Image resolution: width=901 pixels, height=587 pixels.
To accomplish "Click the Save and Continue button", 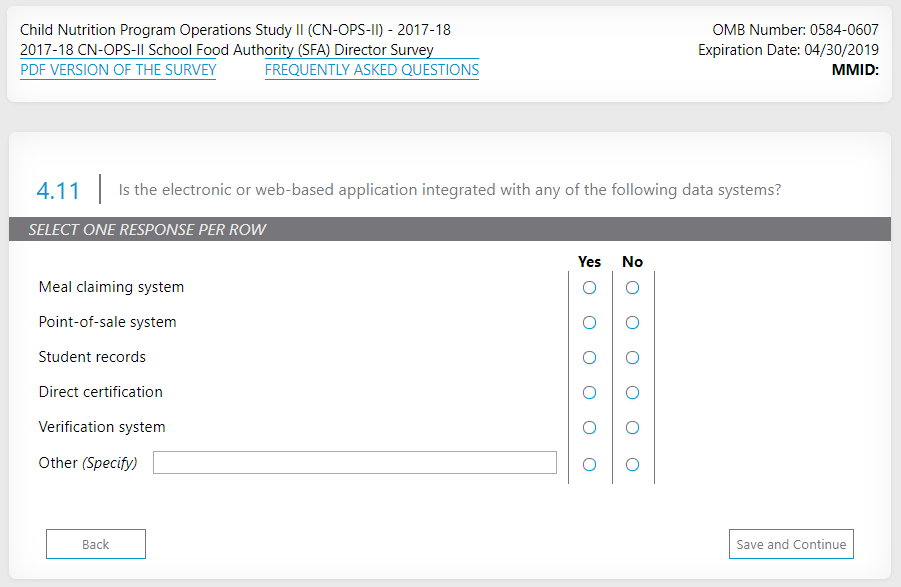I will click(x=791, y=544).
